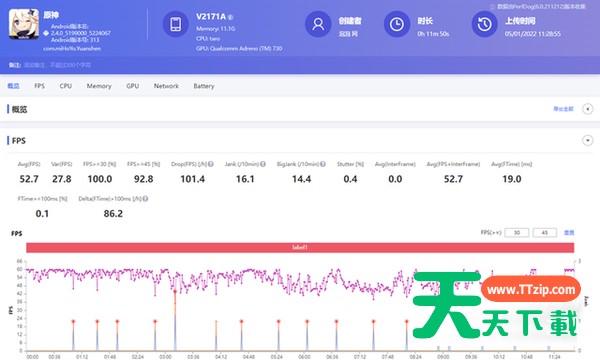
Task: Click the FPS threshold field showing 30
Action: point(517,233)
